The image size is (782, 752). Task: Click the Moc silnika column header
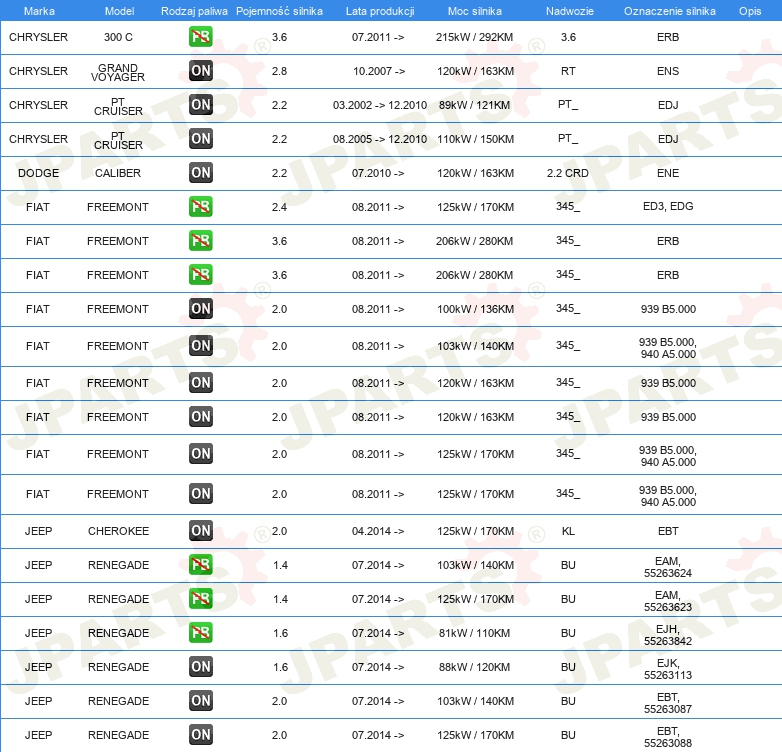point(475,10)
